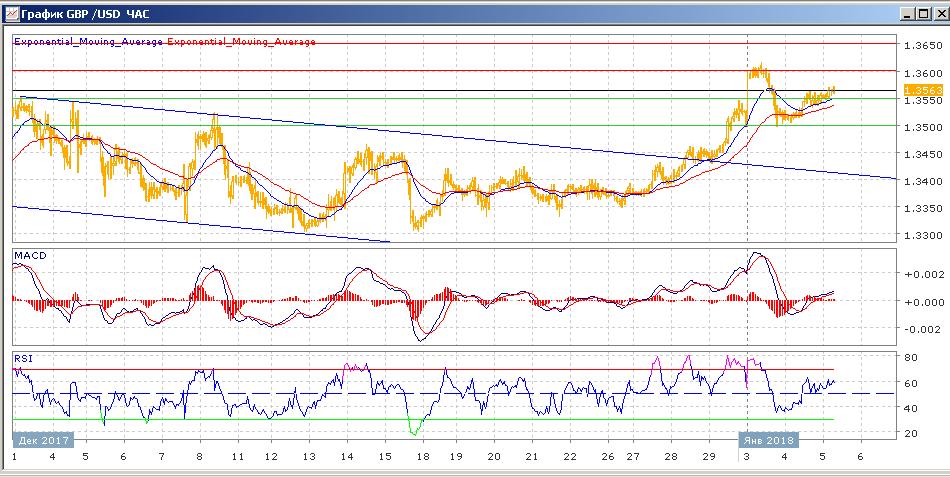Click the 1.3300 price axis label

(923, 236)
